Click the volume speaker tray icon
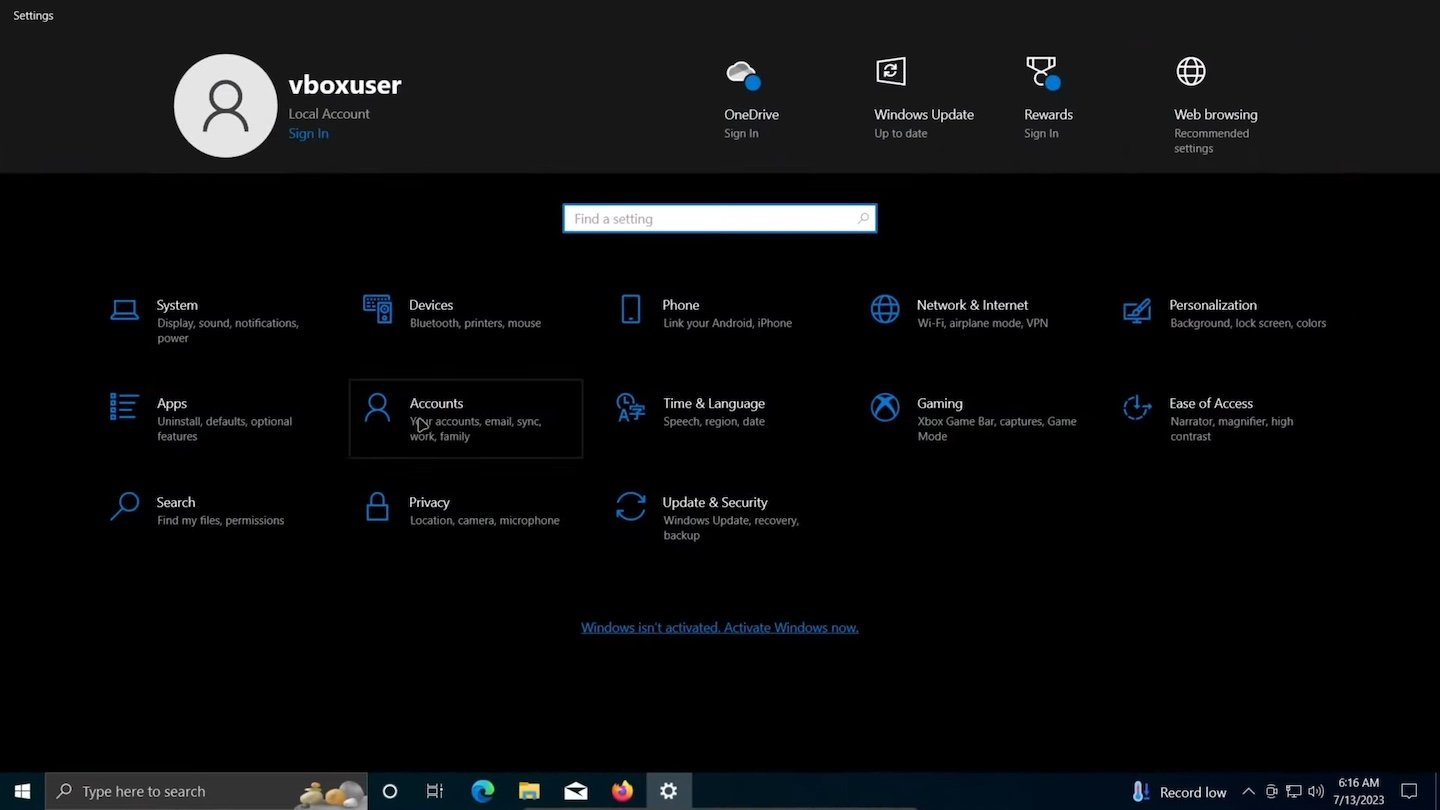 (x=1316, y=791)
